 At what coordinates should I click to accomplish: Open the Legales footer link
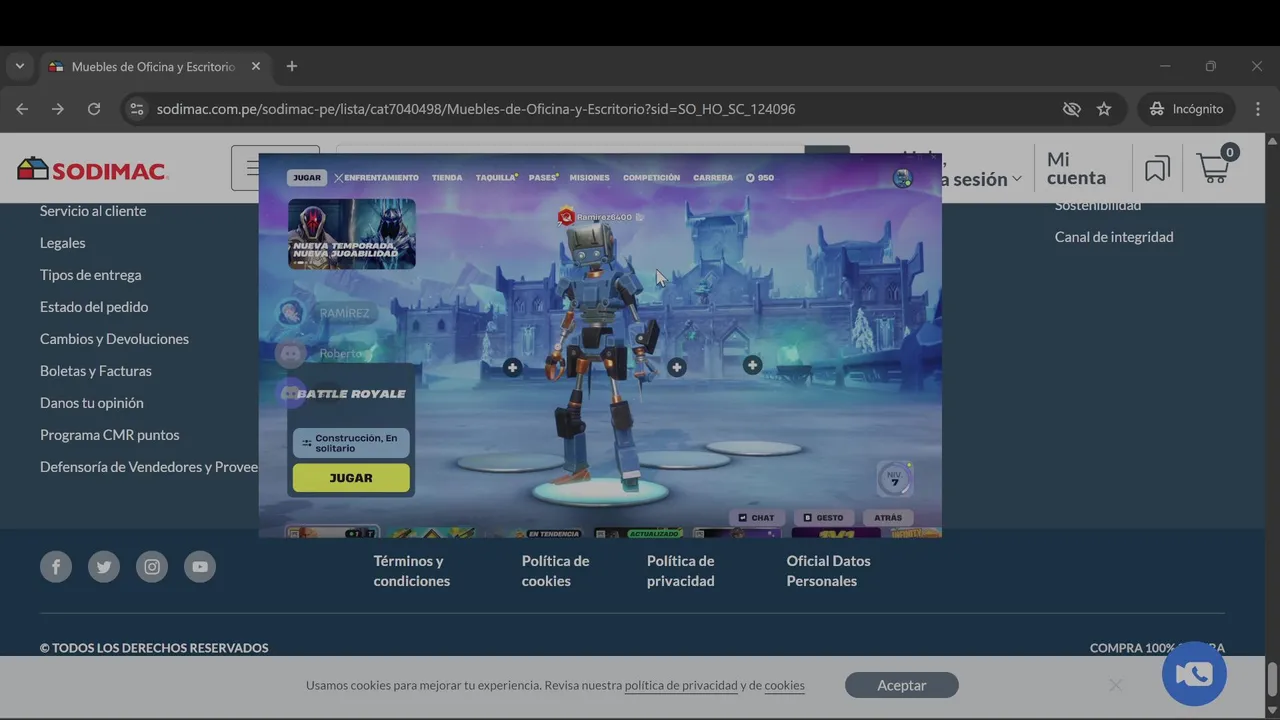pyautogui.click(x=62, y=243)
